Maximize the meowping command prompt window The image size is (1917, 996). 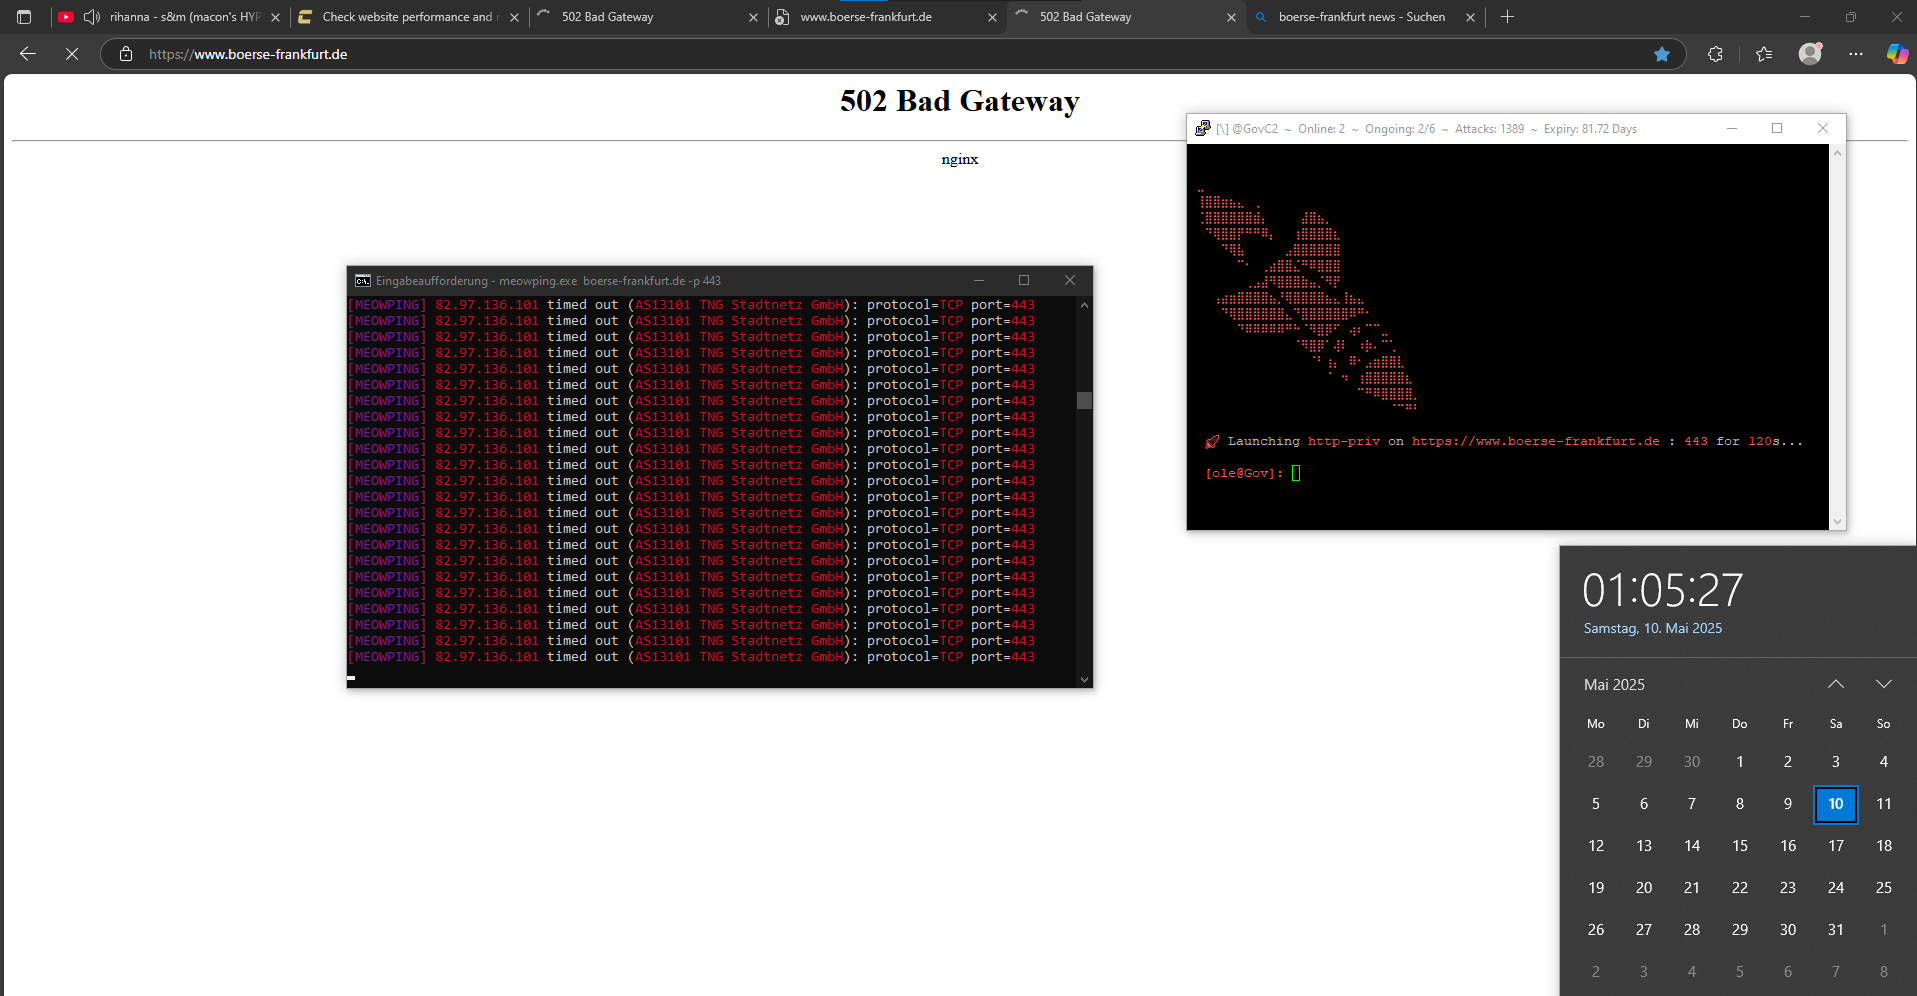coord(1024,281)
